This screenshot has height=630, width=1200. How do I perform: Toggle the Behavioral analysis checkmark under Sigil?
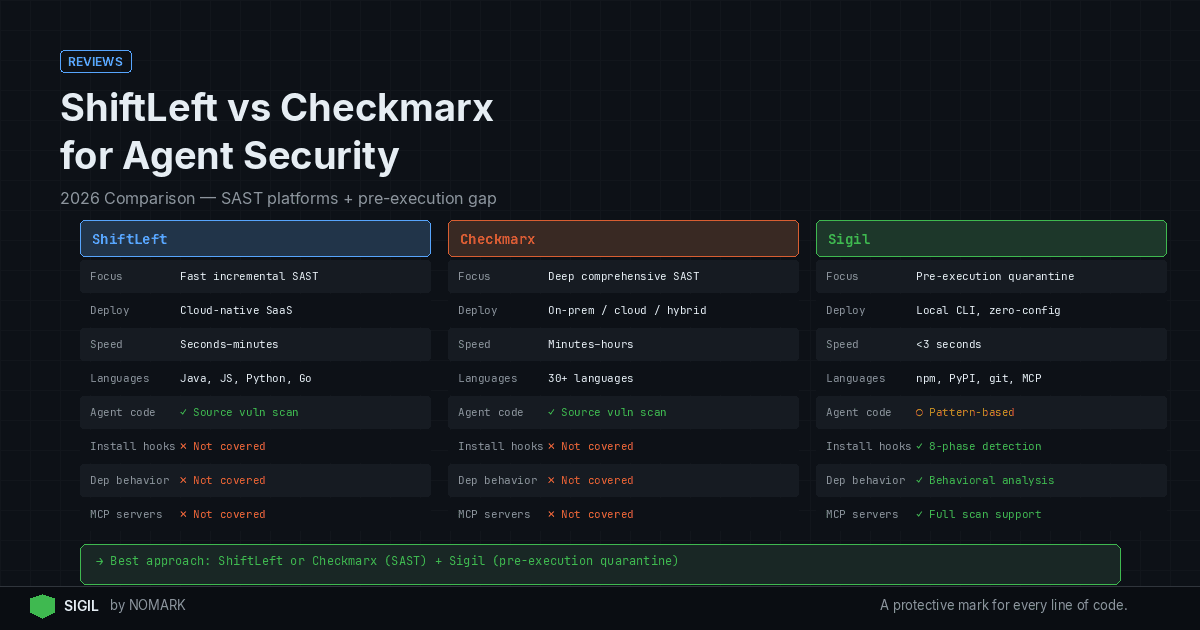(x=920, y=480)
